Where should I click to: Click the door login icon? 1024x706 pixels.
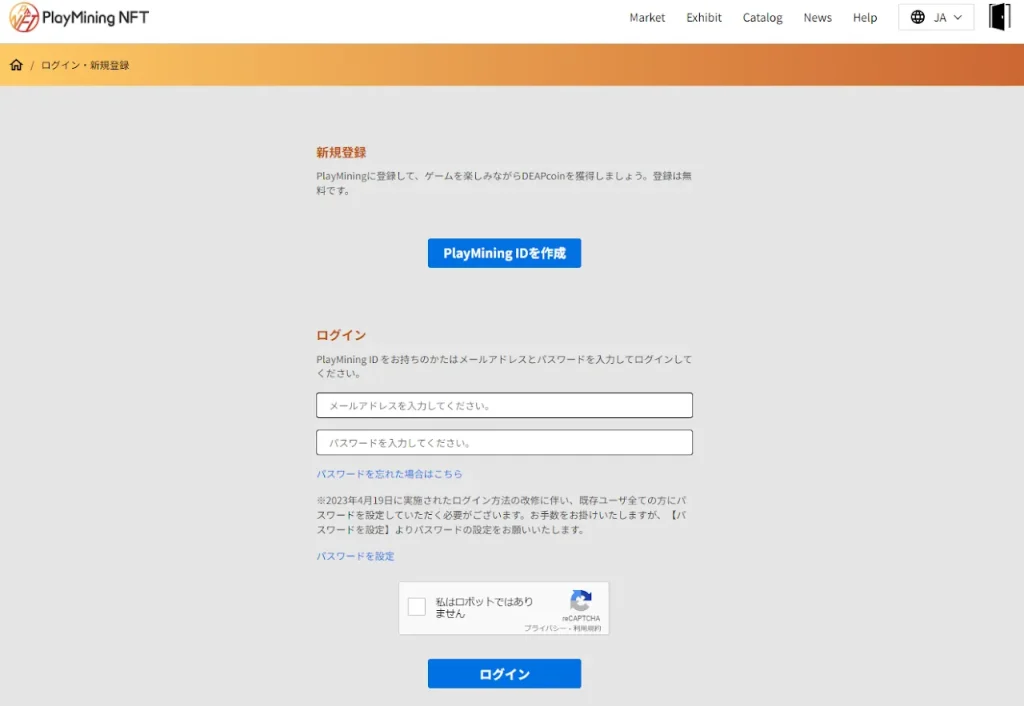point(999,17)
